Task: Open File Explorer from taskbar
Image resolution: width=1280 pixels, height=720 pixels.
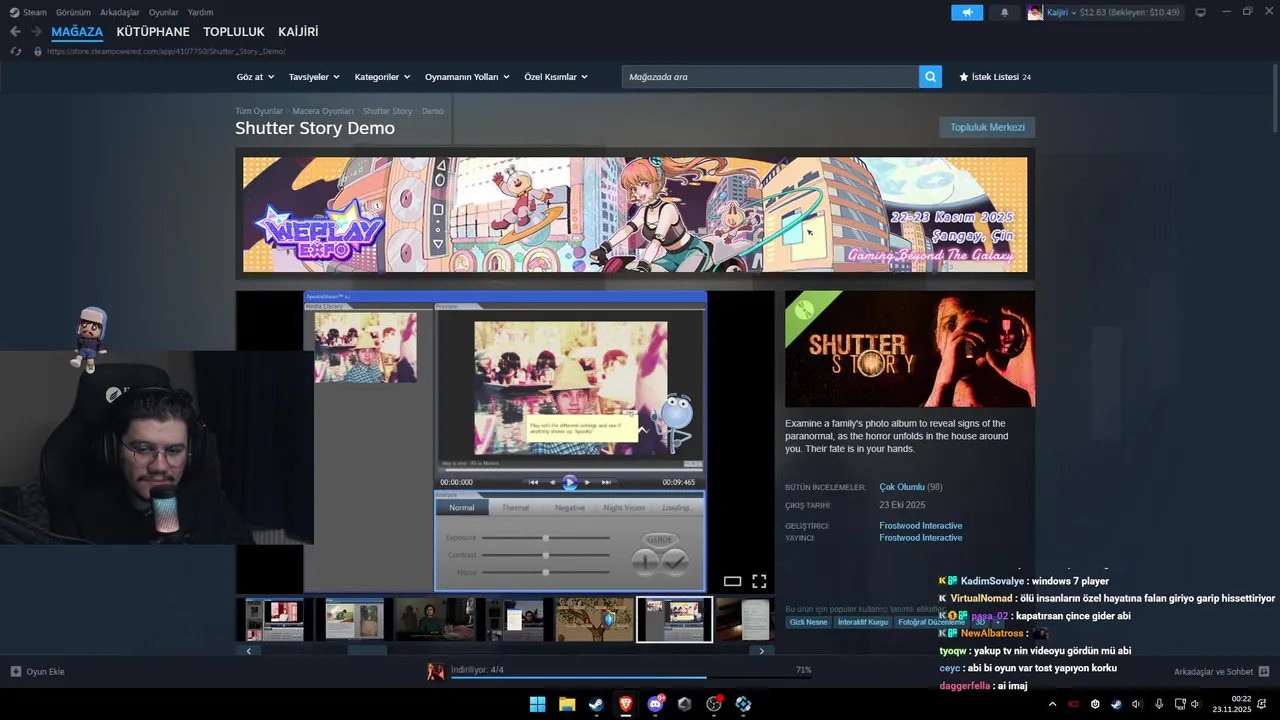Action: [x=567, y=704]
